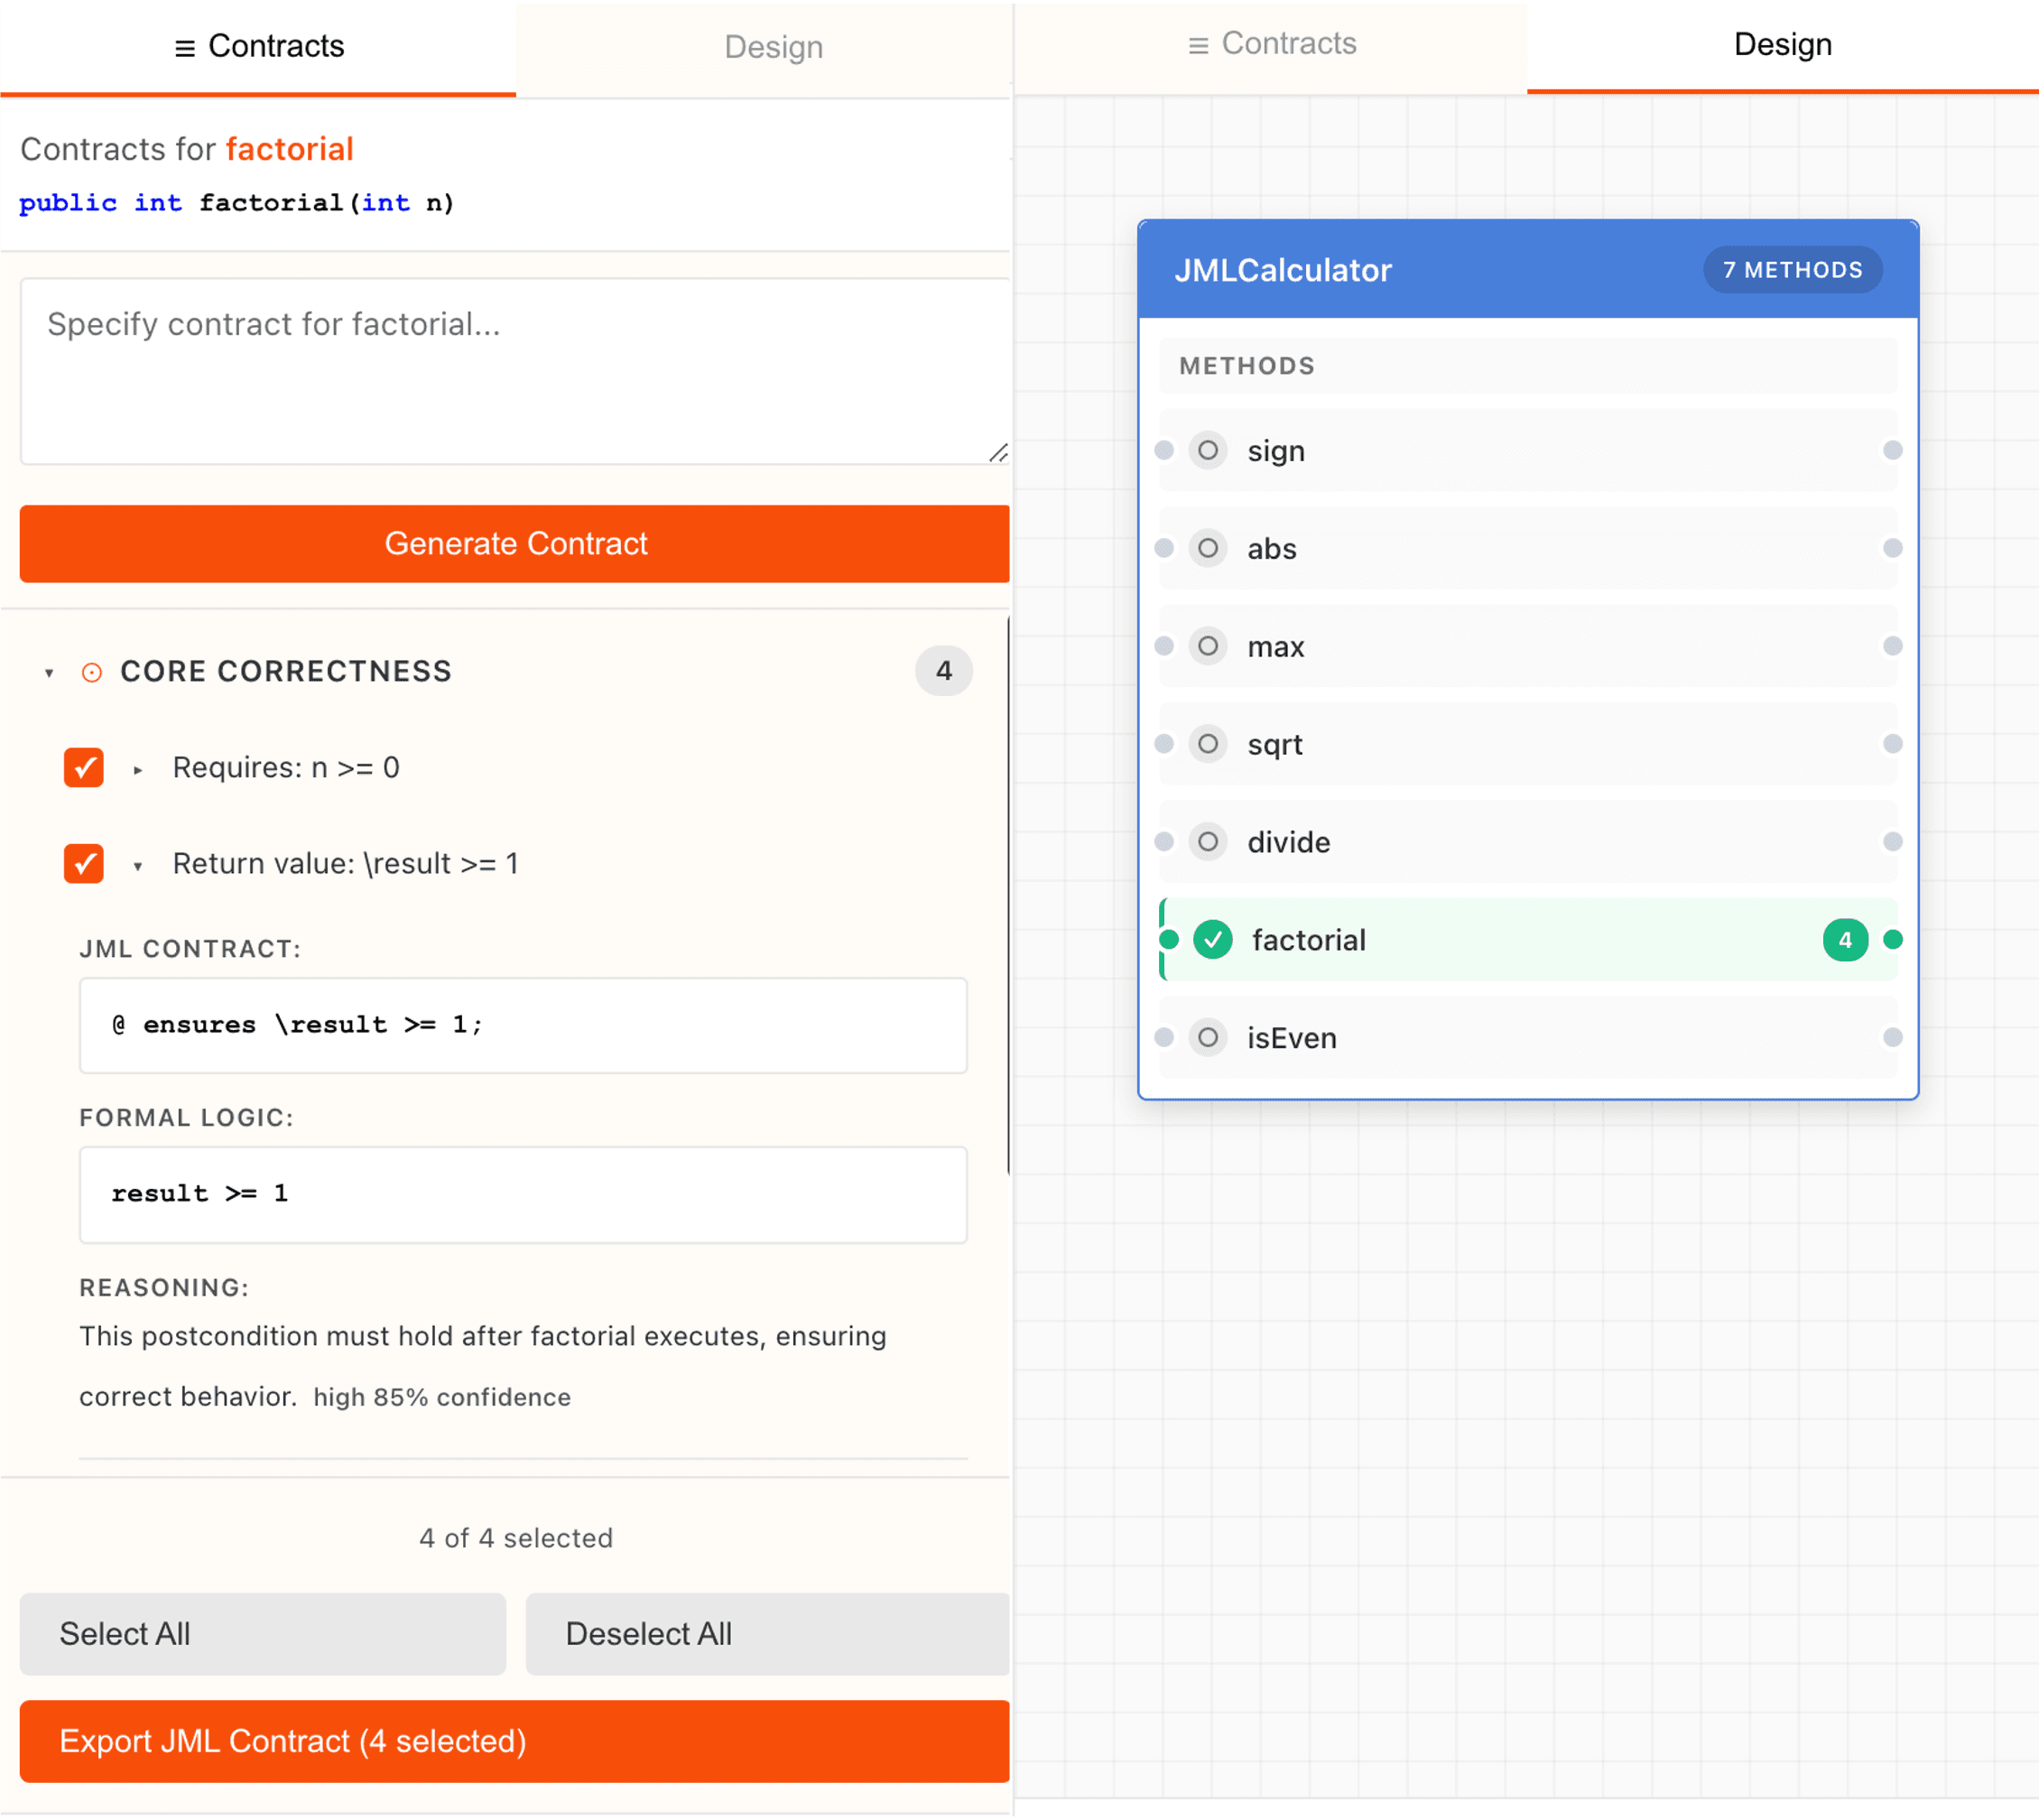Viewport: 2039px width, 1820px height.
Task: Click the Specify contract for factorial text area
Action: pyautogui.click(x=514, y=371)
